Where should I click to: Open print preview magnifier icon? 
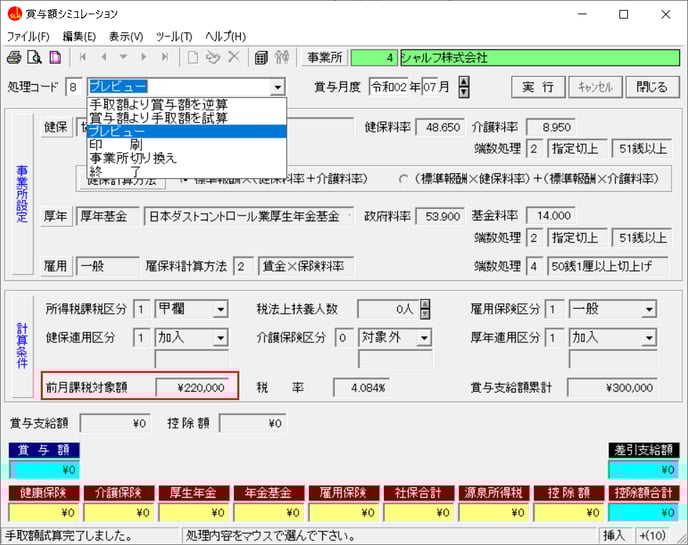click(34, 57)
